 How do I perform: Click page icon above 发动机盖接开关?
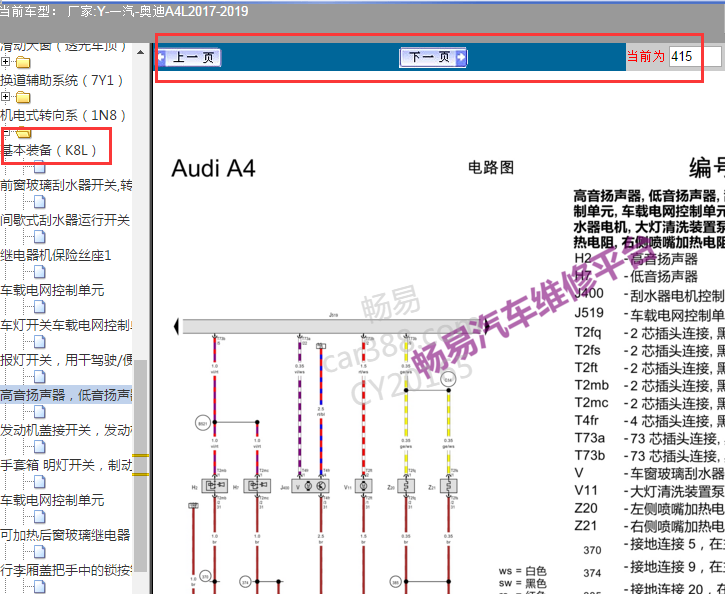40,412
